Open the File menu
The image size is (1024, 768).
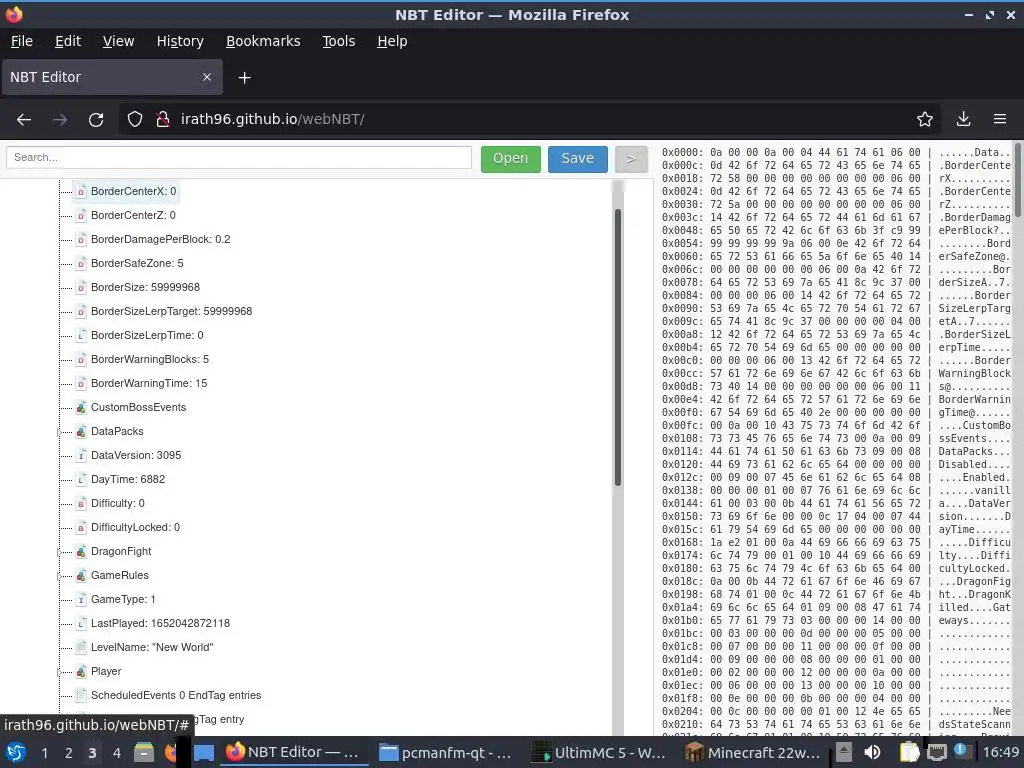coord(22,41)
